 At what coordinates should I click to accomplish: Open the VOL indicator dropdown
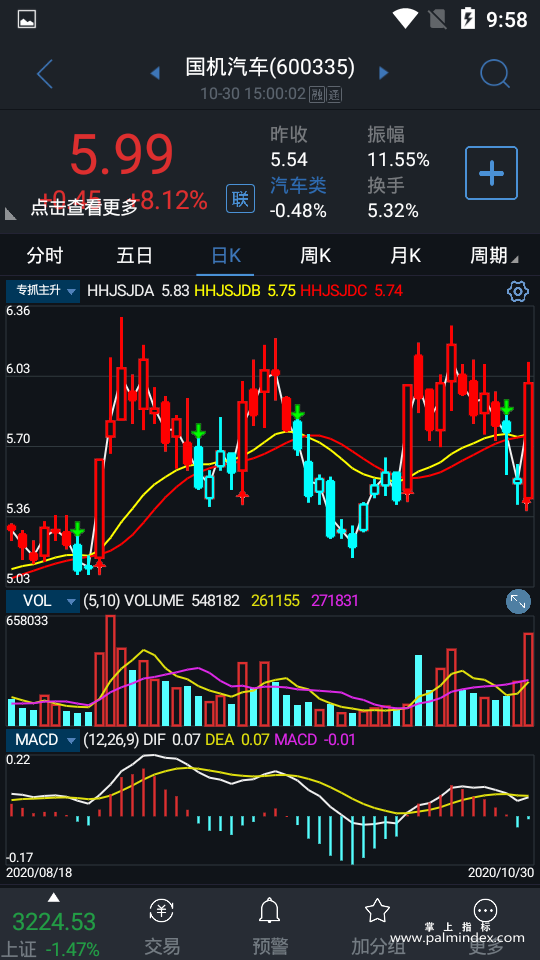(x=43, y=601)
